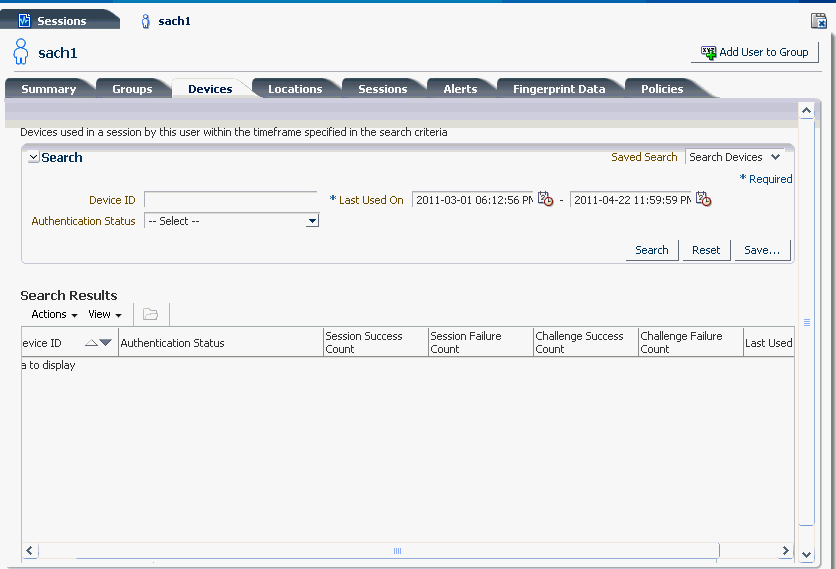Click the horizontal scrollbar thumb of results table
Screen dimensions: 836x569
(379, 550)
